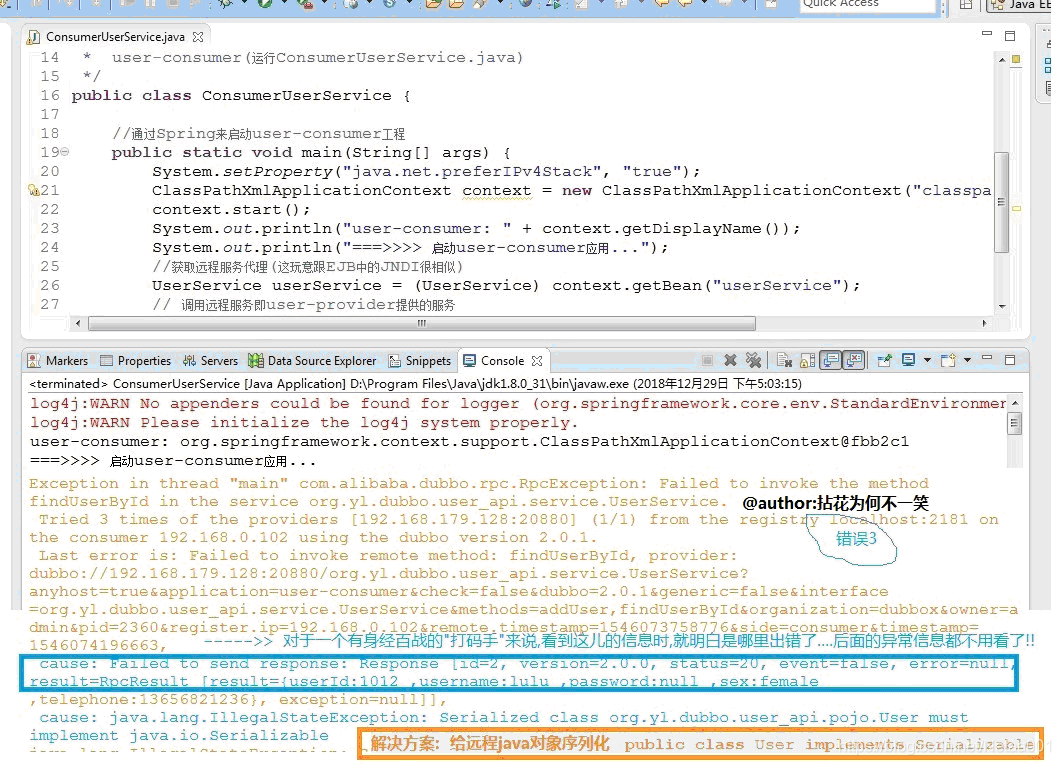Pin the current Console
Image resolution: width=1061 pixels, height=765 pixels.
pyautogui.click(x=884, y=361)
